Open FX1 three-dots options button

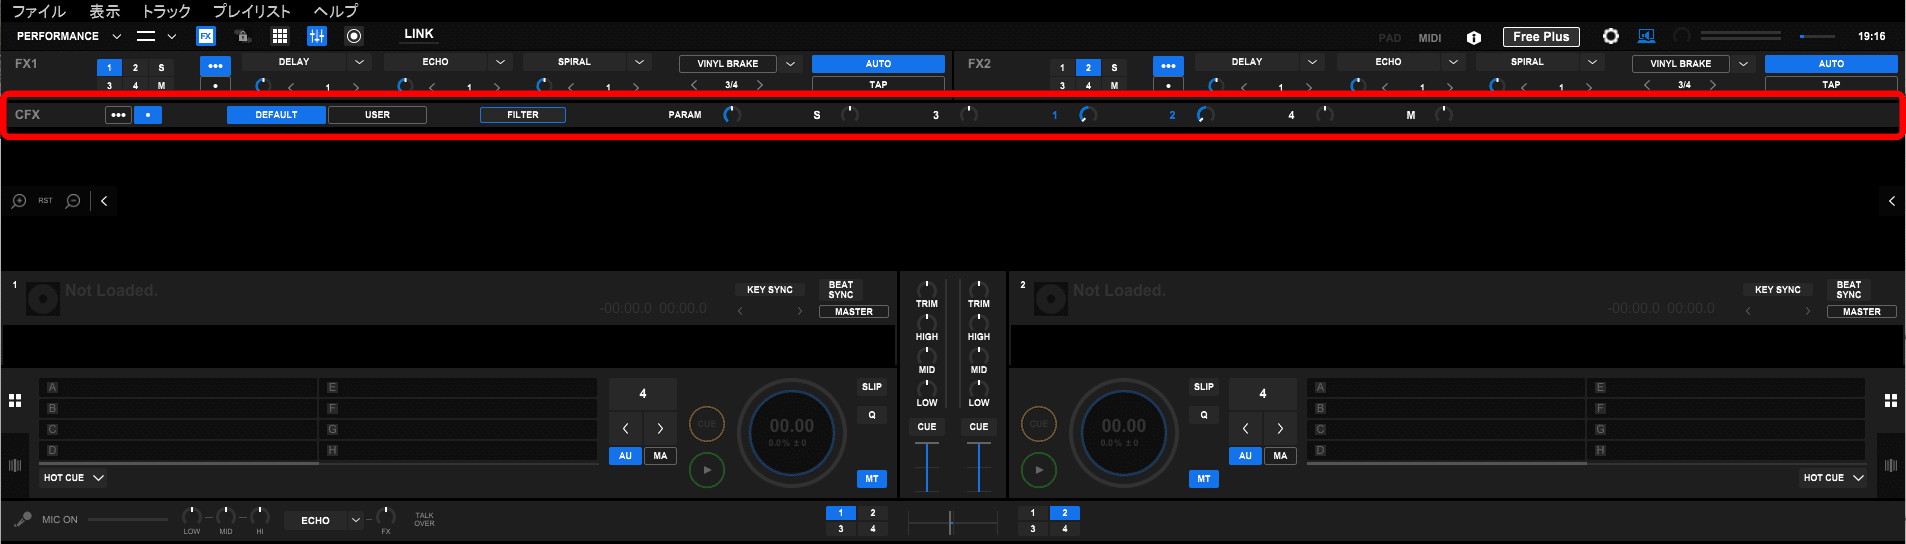pos(215,66)
